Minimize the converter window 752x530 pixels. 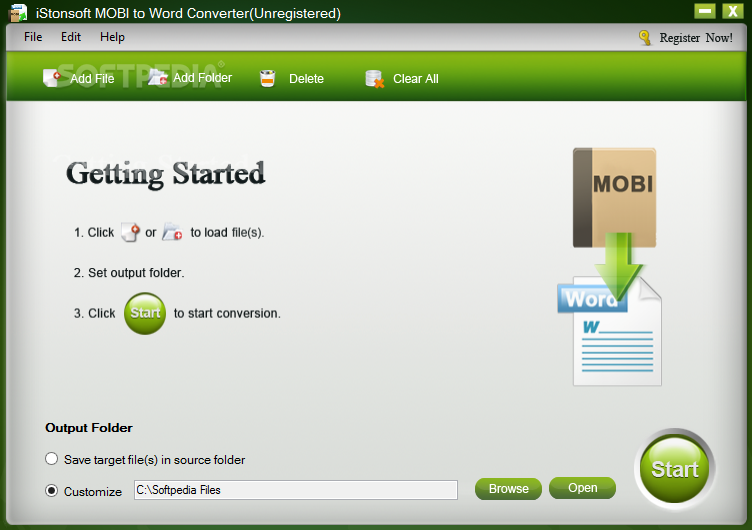(x=705, y=11)
